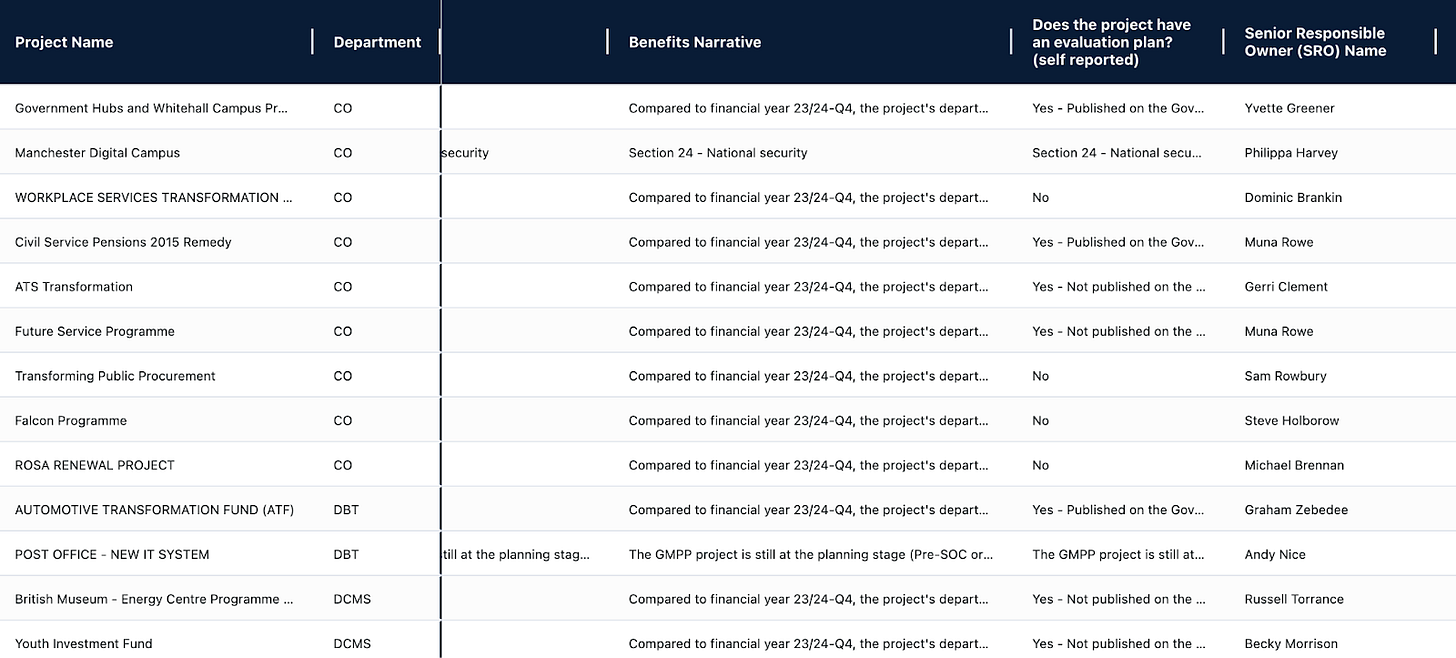Select Transforming Public Procurement project name
1456x658 pixels.
[x=115, y=376]
